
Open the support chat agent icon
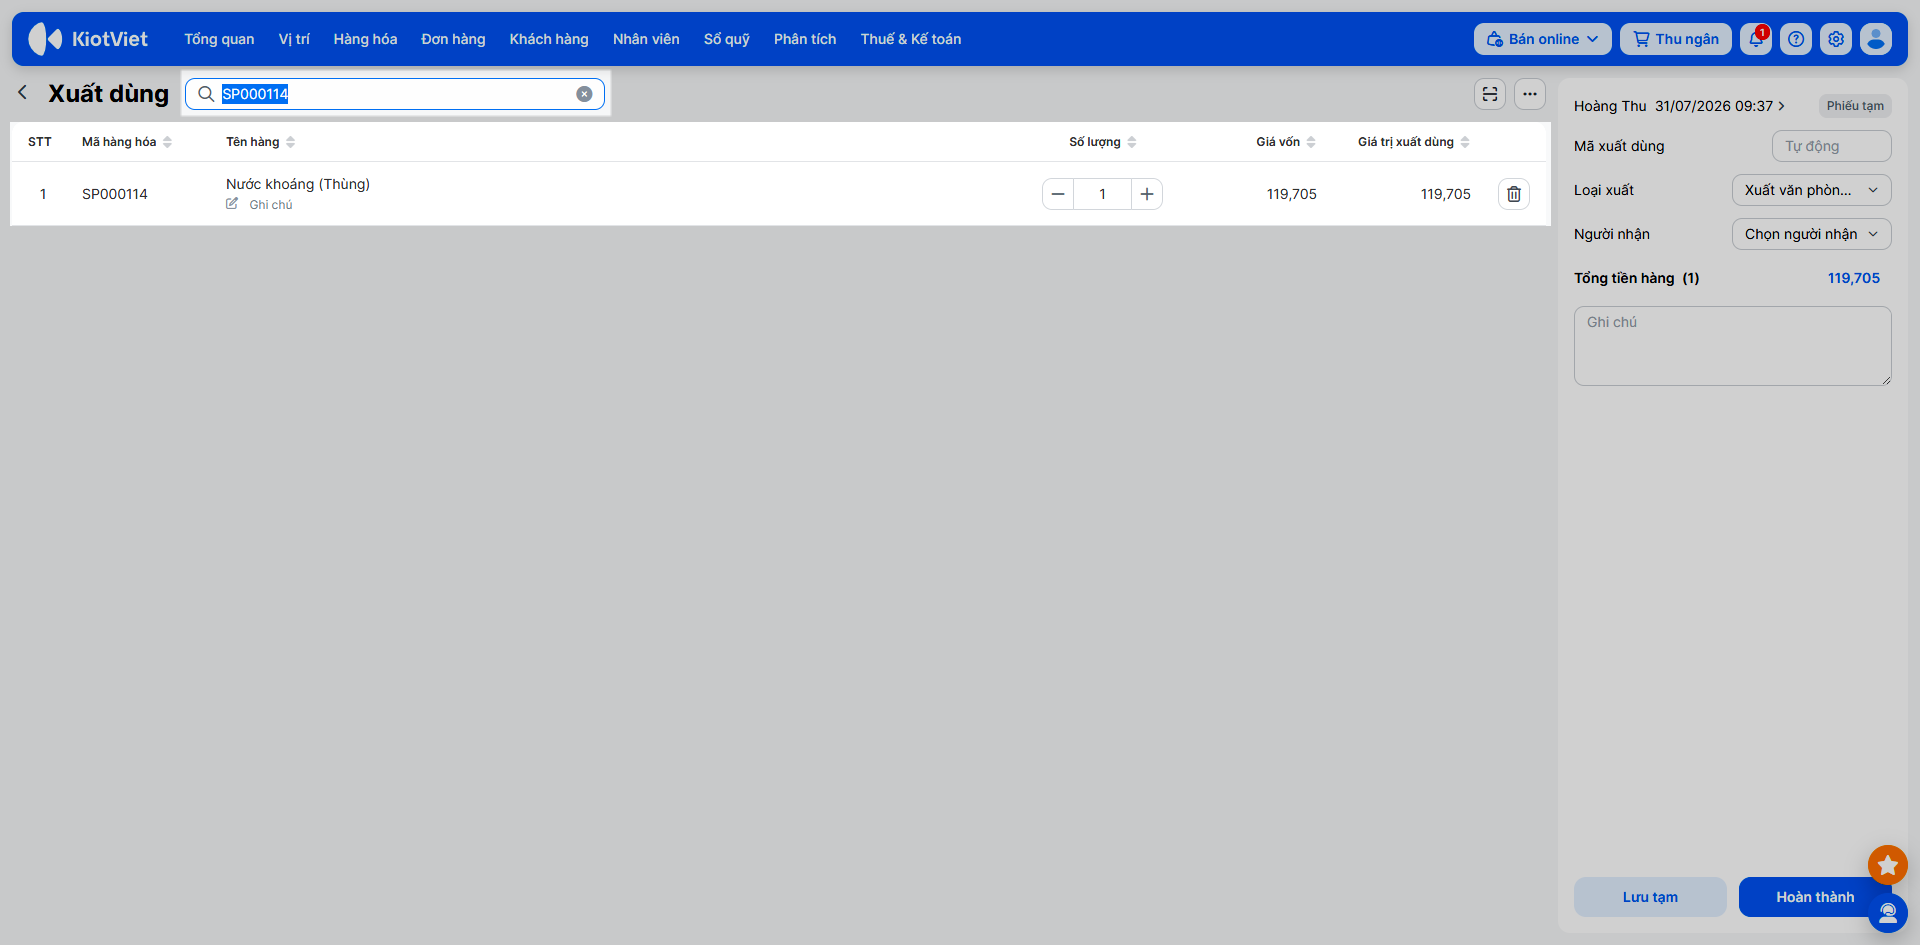1888,913
